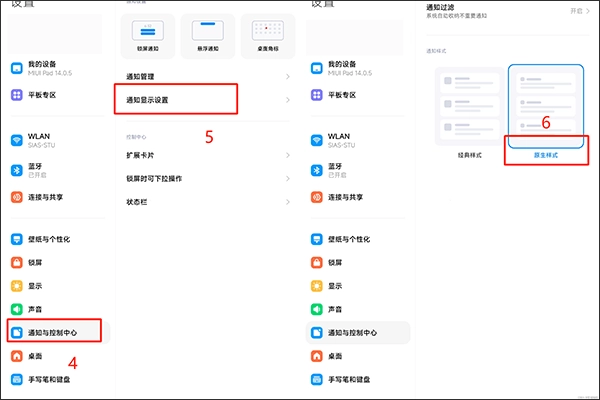Viewport: 600px width, 400px height.
Task: Choose the 原生样式 native style label
Action: click(545, 155)
